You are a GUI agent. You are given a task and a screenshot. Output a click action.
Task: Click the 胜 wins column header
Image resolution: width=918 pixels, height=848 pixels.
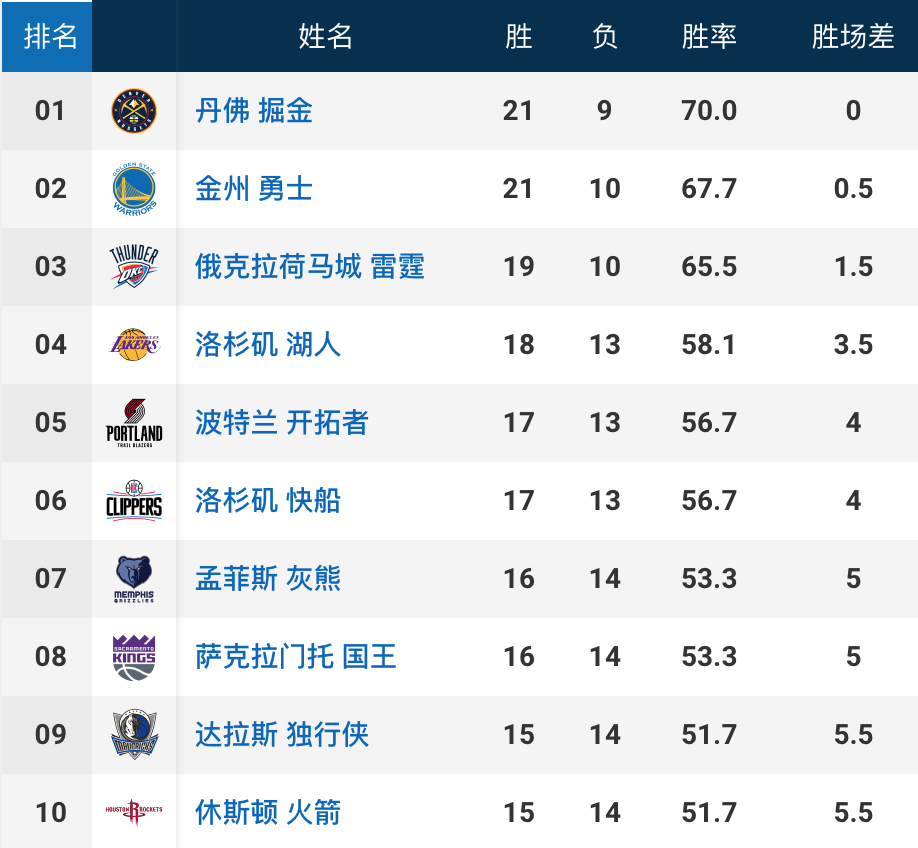518,37
